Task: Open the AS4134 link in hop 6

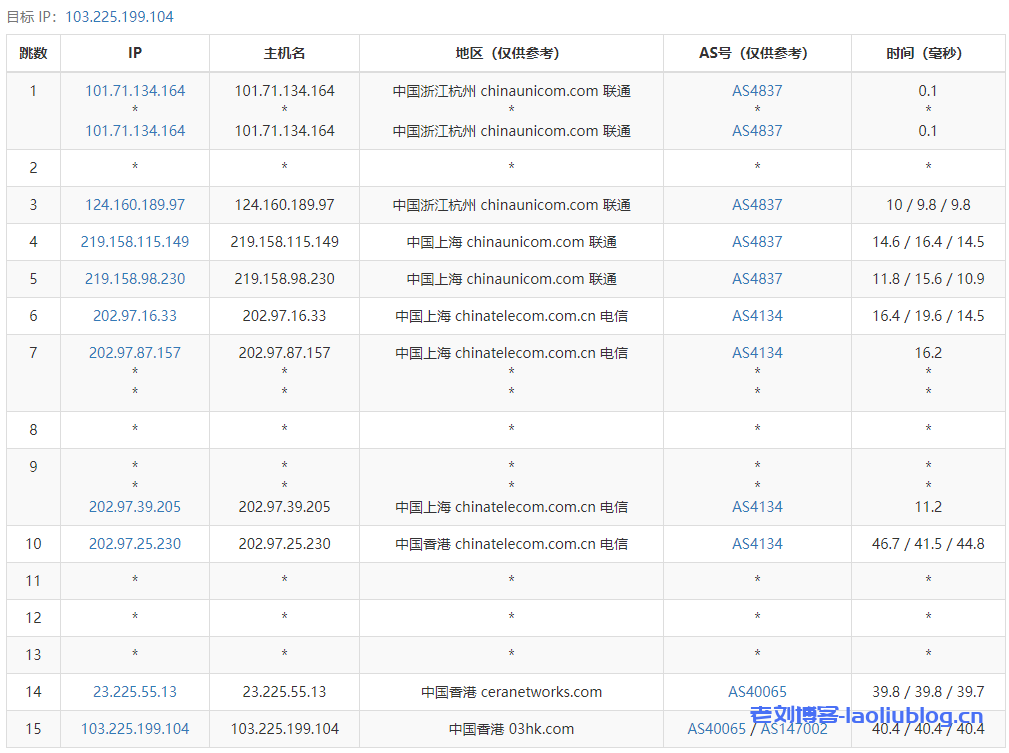Action: [757, 316]
